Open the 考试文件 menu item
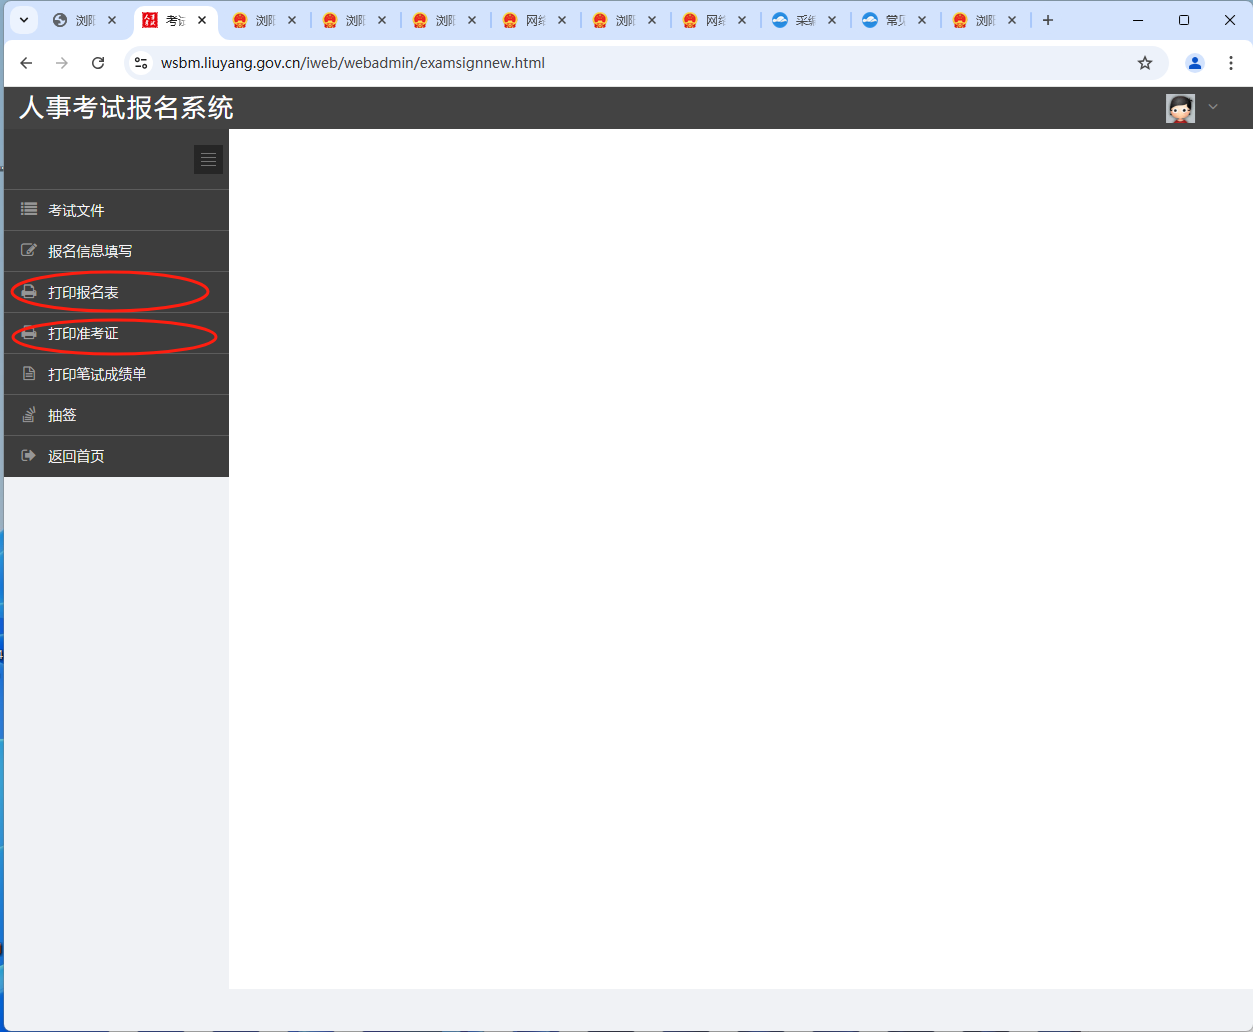1253x1032 pixels. coord(76,210)
